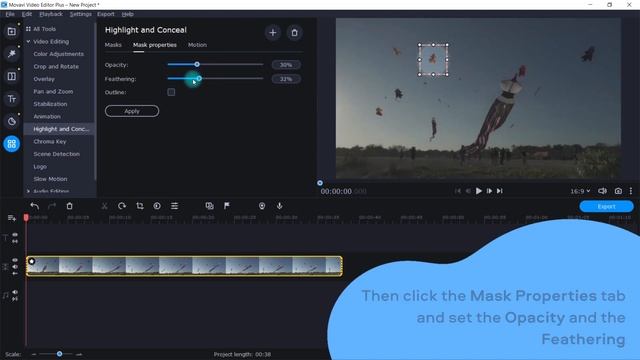
Task: Select Crop and Rotate tool
Action: [x=56, y=67]
